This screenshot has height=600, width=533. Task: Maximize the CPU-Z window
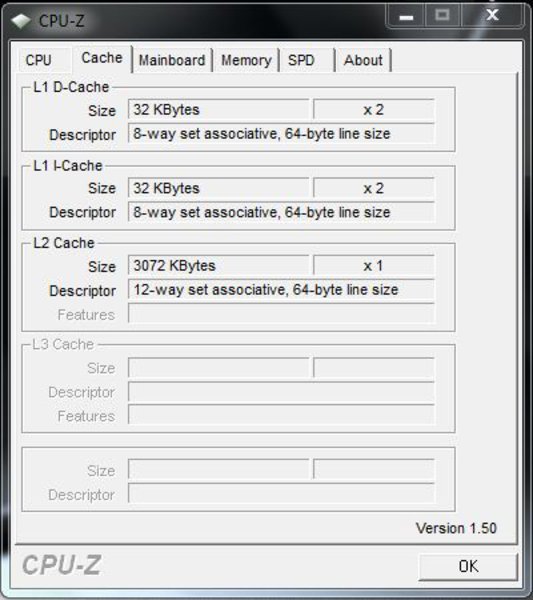(x=442, y=16)
